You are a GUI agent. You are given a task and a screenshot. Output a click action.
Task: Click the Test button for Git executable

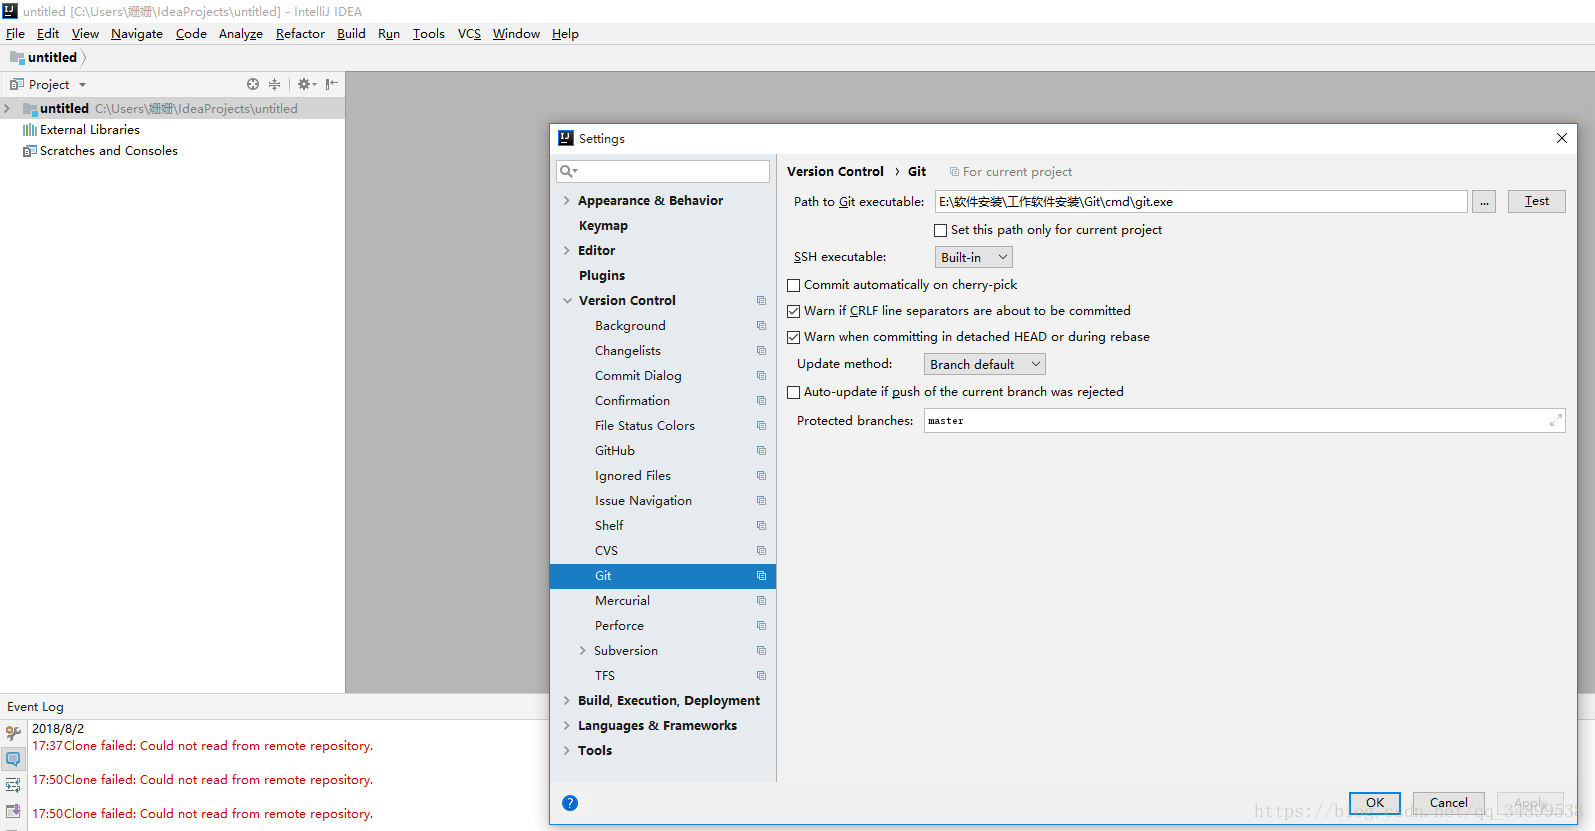pos(1537,201)
